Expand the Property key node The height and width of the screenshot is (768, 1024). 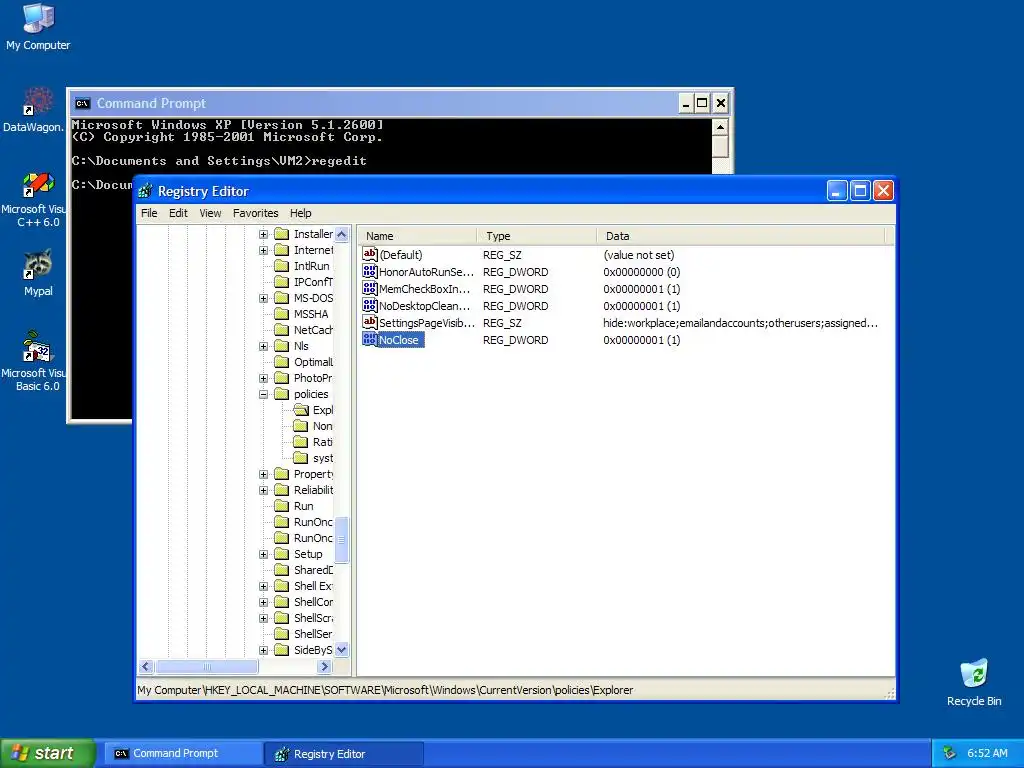click(x=263, y=474)
